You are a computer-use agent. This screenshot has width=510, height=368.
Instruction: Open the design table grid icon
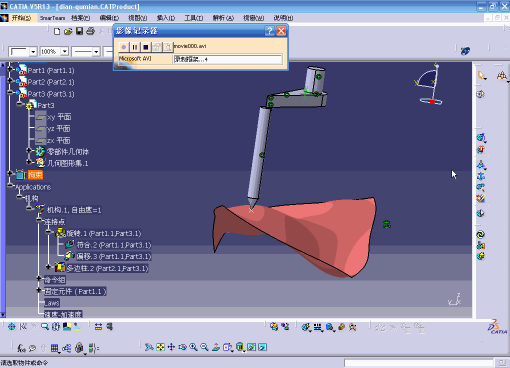coord(55,348)
